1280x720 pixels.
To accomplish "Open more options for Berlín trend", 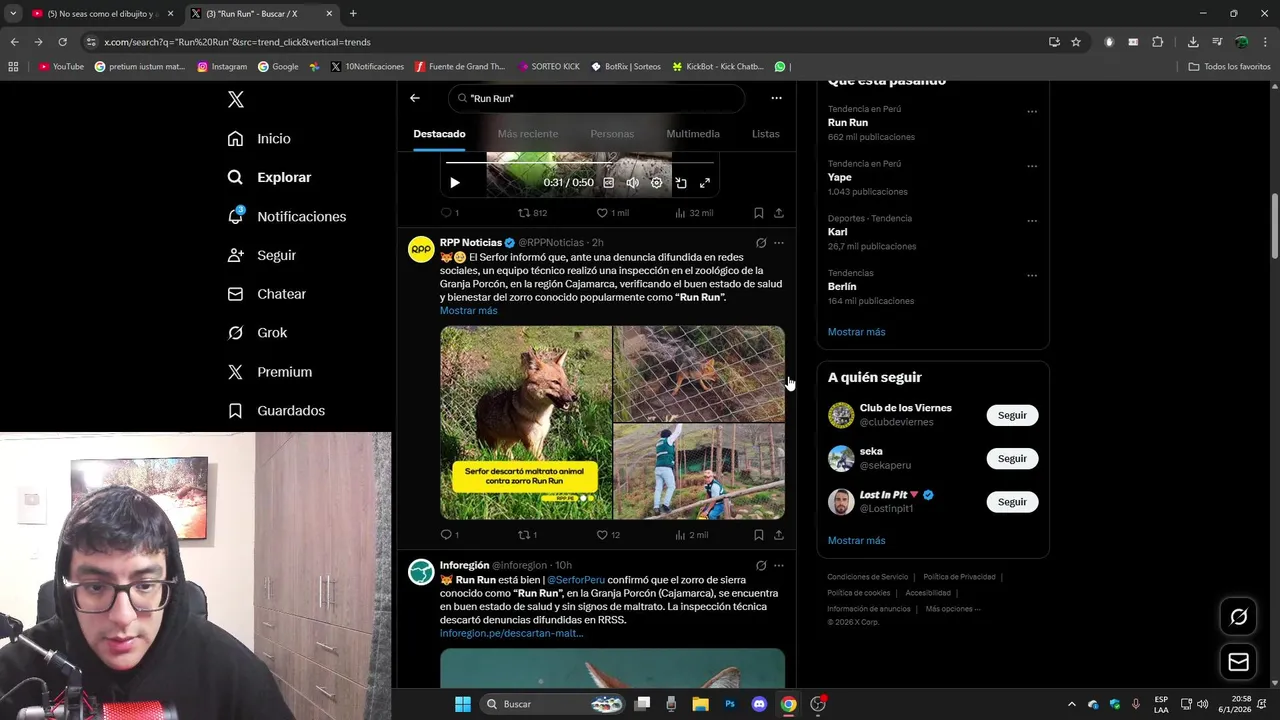I will [1032, 276].
